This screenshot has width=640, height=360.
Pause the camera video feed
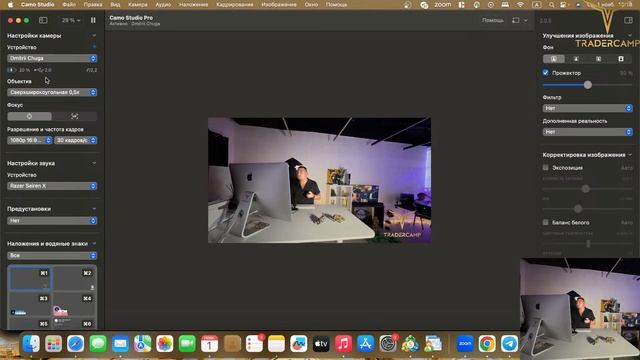(93, 20)
